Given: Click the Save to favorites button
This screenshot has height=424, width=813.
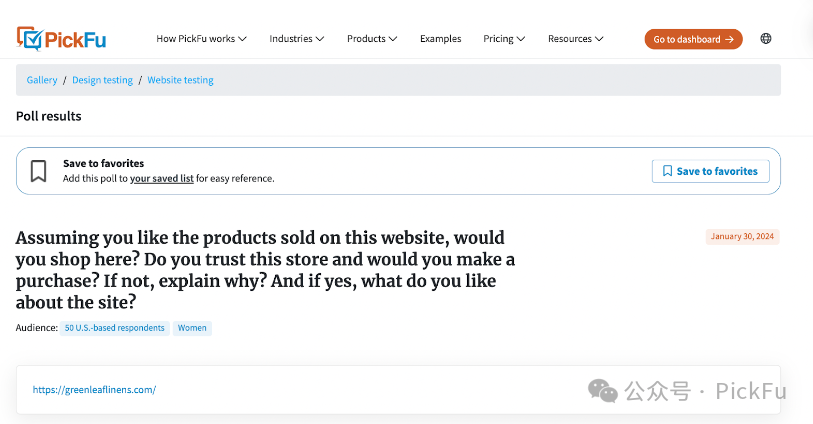Looking at the screenshot, I should 711,171.
